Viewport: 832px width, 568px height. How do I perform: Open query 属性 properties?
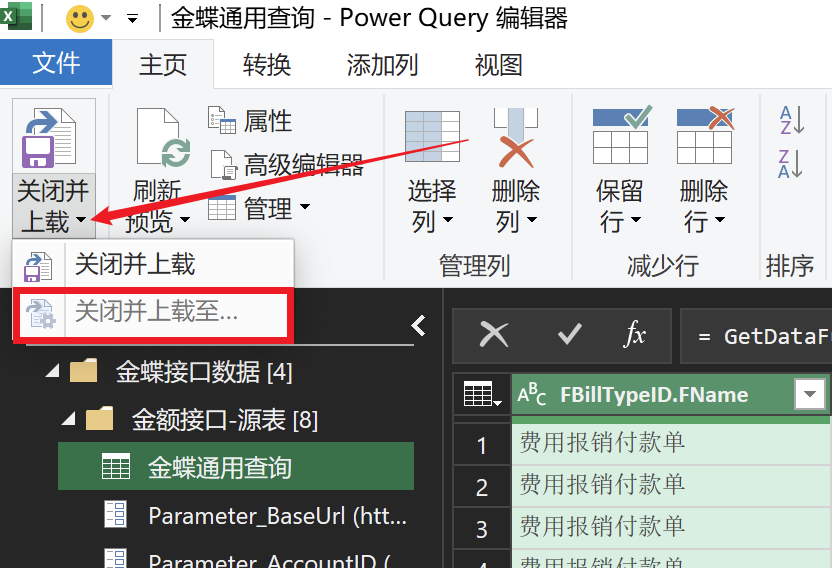coord(250,121)
